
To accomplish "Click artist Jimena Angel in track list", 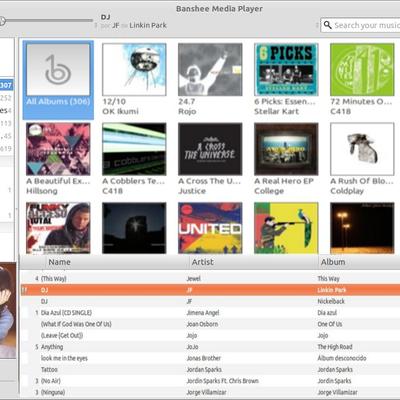I will coord(203,313).
